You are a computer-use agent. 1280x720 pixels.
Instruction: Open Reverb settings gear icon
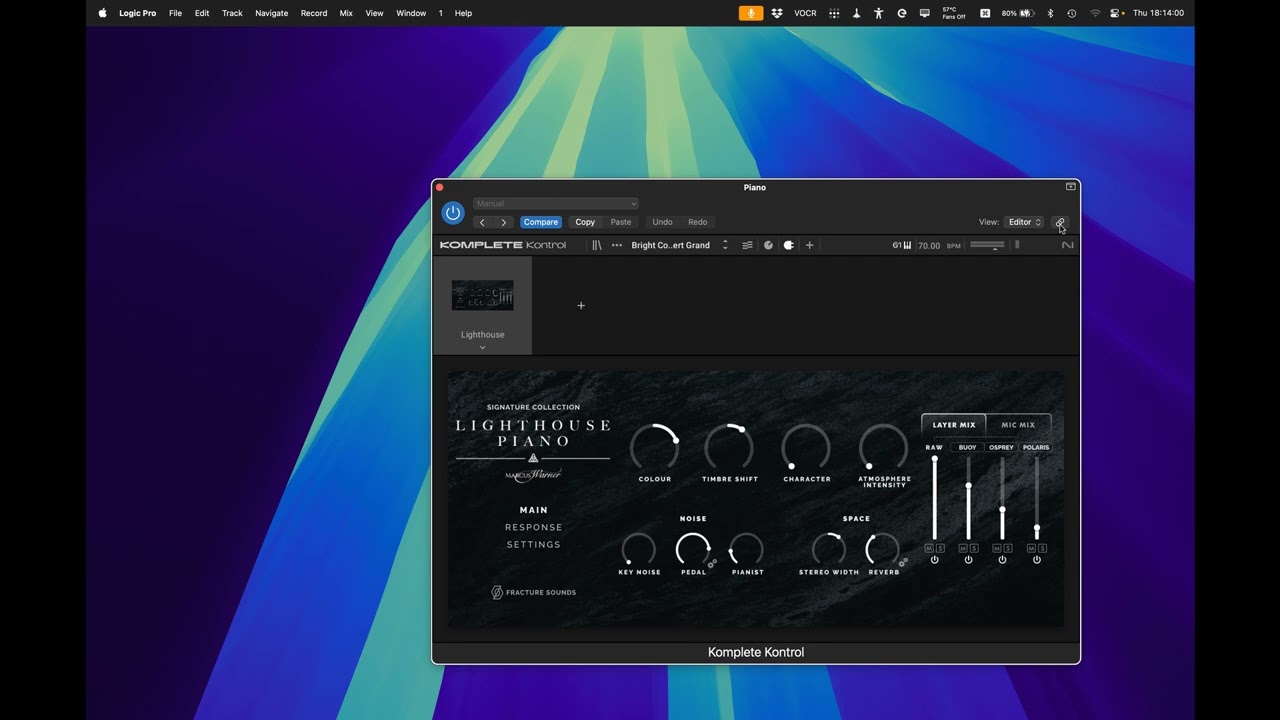903,562
